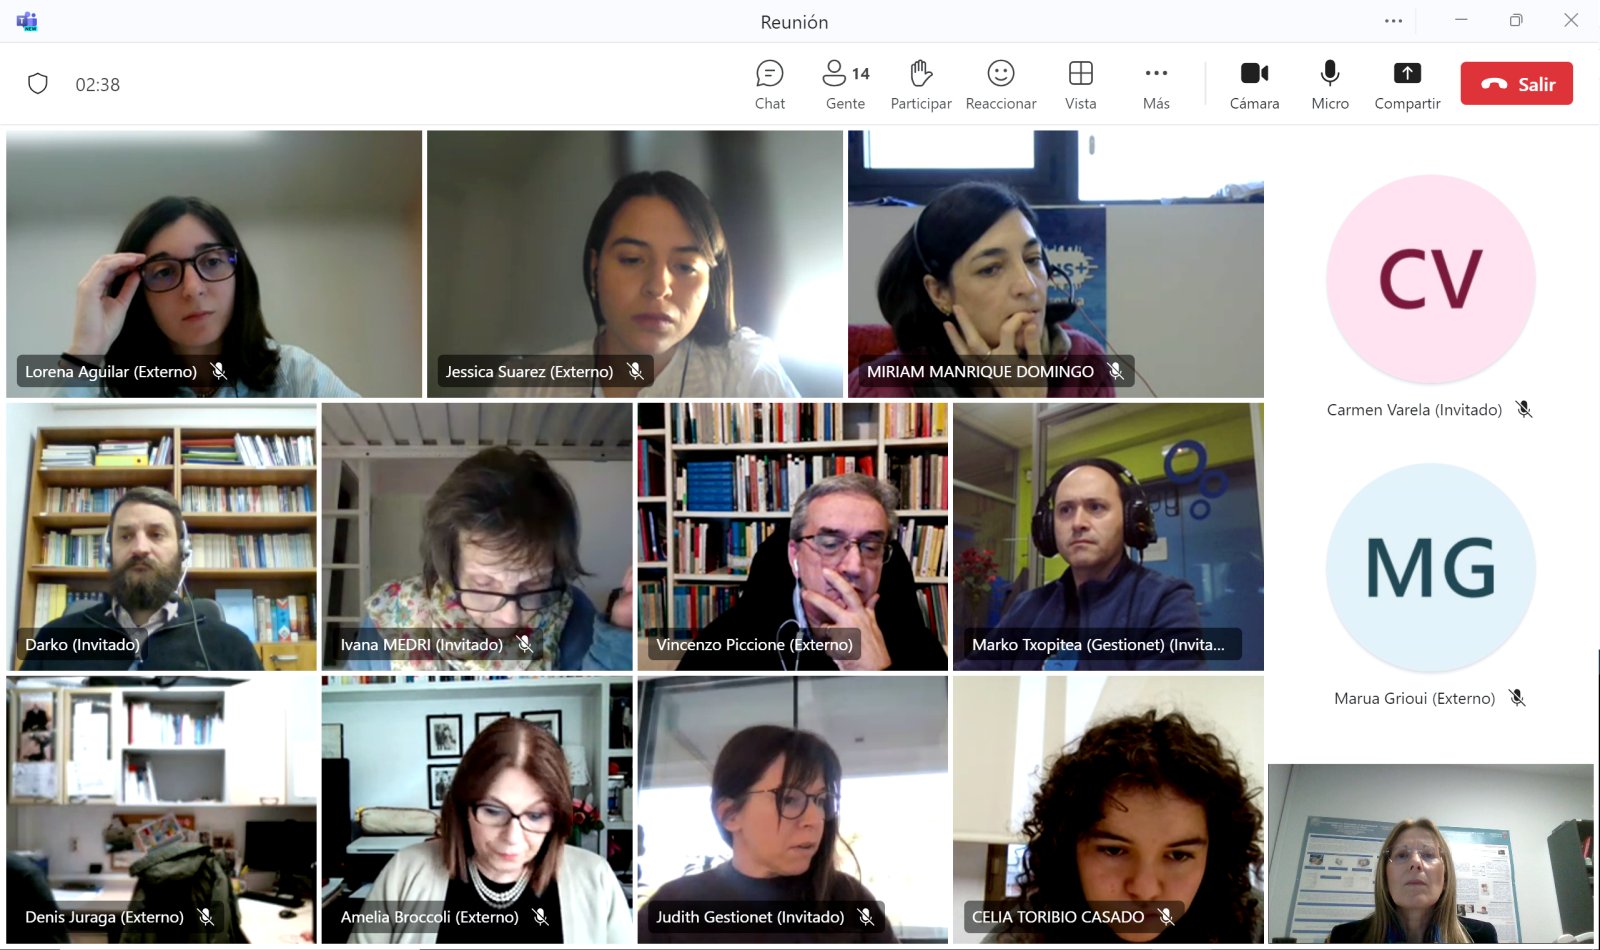The width and height of the screenshot is (1600, 950).
Task: Open the Más options menu
Action: [x=1156, y=85]
